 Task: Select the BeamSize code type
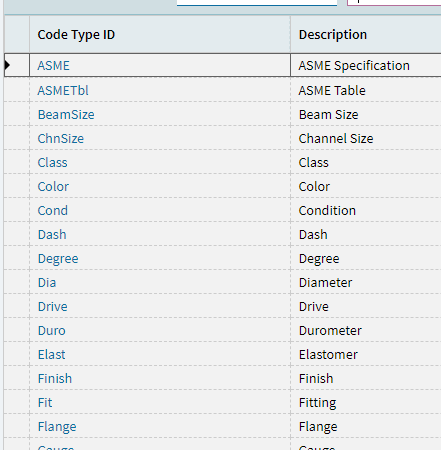66,115
